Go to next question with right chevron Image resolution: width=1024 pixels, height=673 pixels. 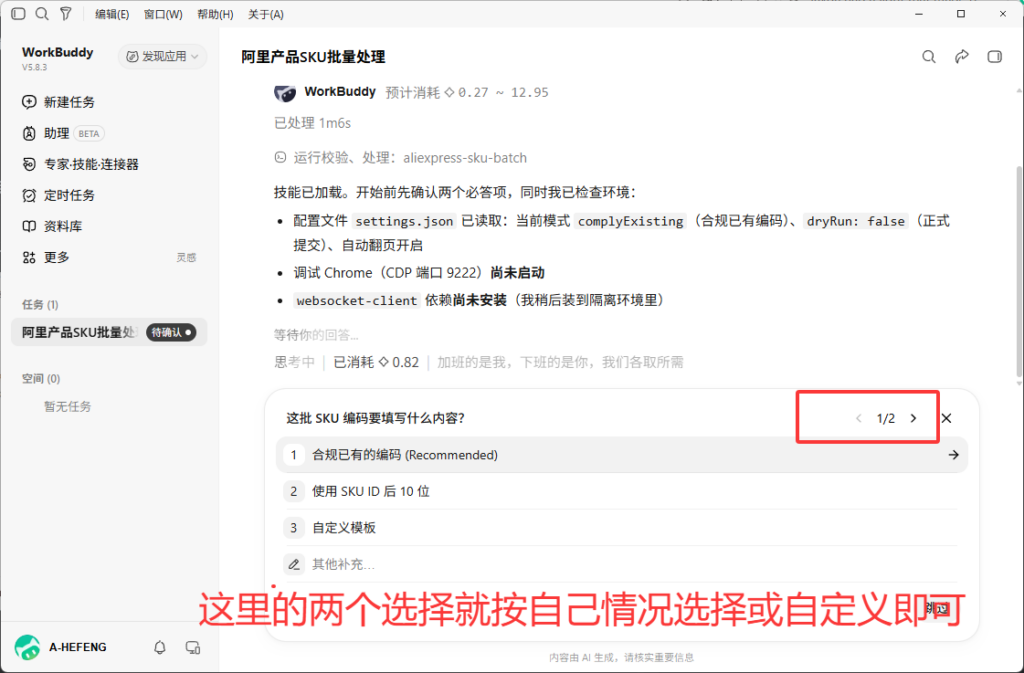pyautogui.click(x=914, y=418)
